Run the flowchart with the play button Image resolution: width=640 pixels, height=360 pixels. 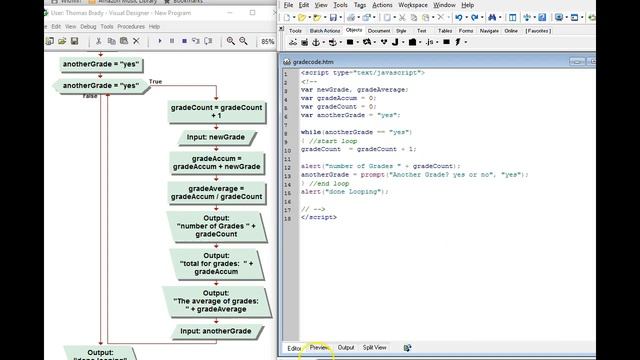point(160,41)
